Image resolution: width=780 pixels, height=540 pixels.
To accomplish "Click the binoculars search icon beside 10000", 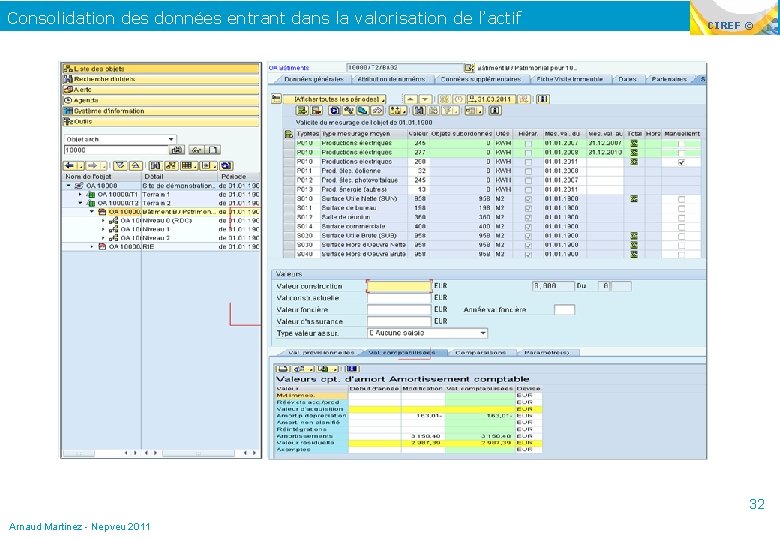I will [x=177, y=150].
